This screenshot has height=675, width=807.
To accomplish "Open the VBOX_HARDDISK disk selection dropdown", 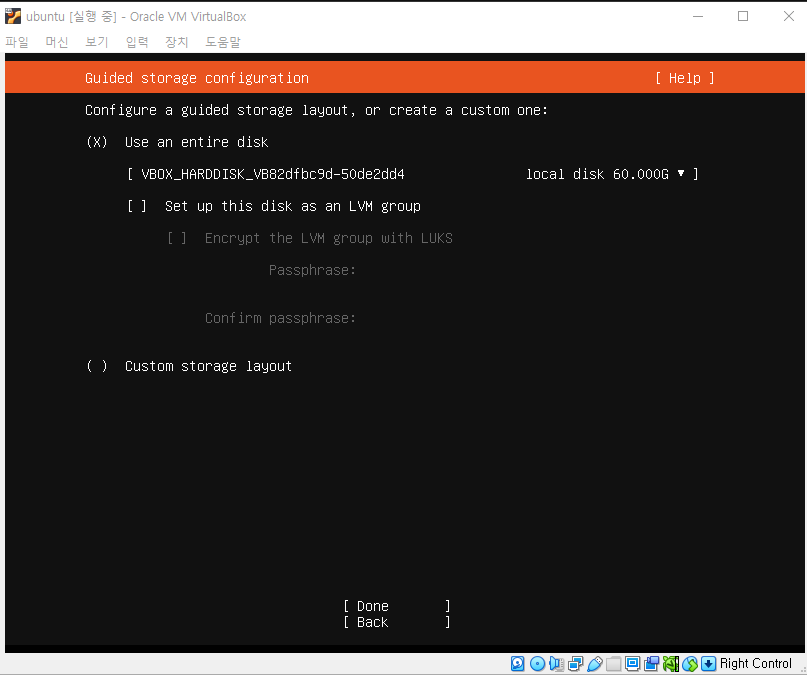I will point(412,174).
